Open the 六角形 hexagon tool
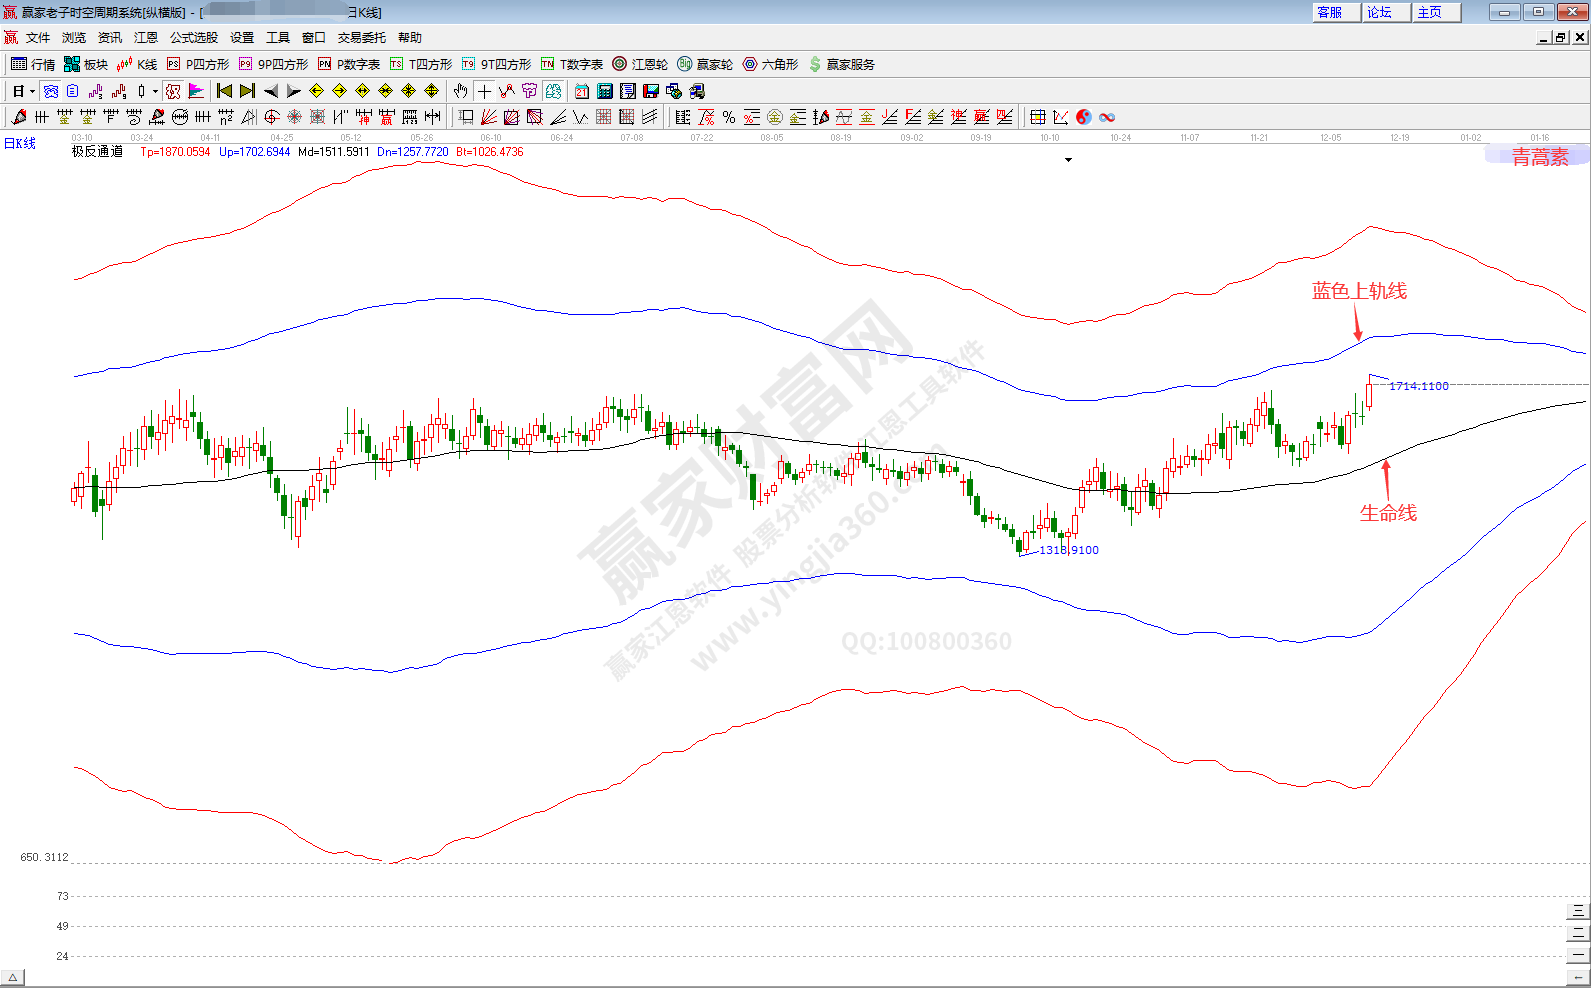The height and width of the screenshot is (988, 1591). coord(770,64)
